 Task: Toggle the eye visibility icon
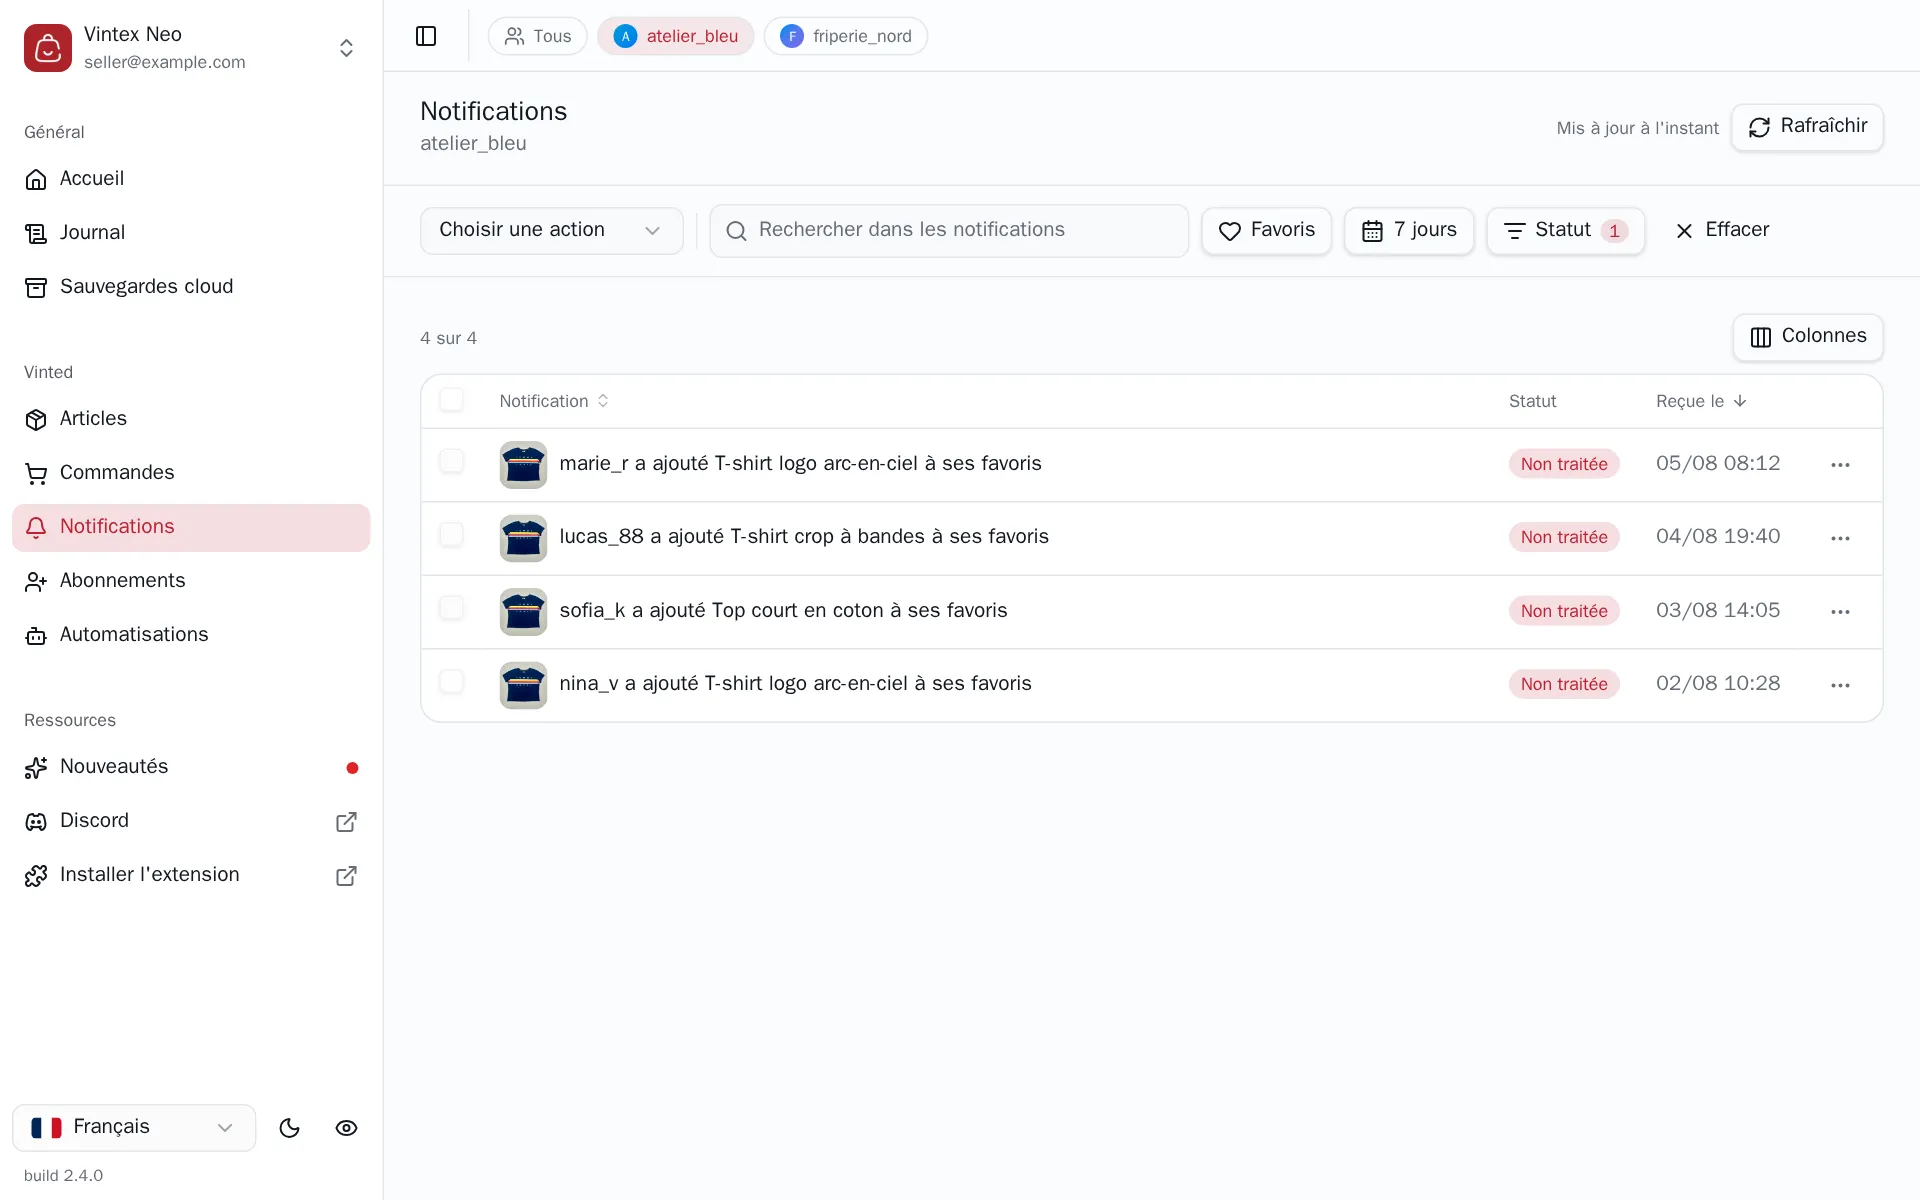[x=346, y=1128]
